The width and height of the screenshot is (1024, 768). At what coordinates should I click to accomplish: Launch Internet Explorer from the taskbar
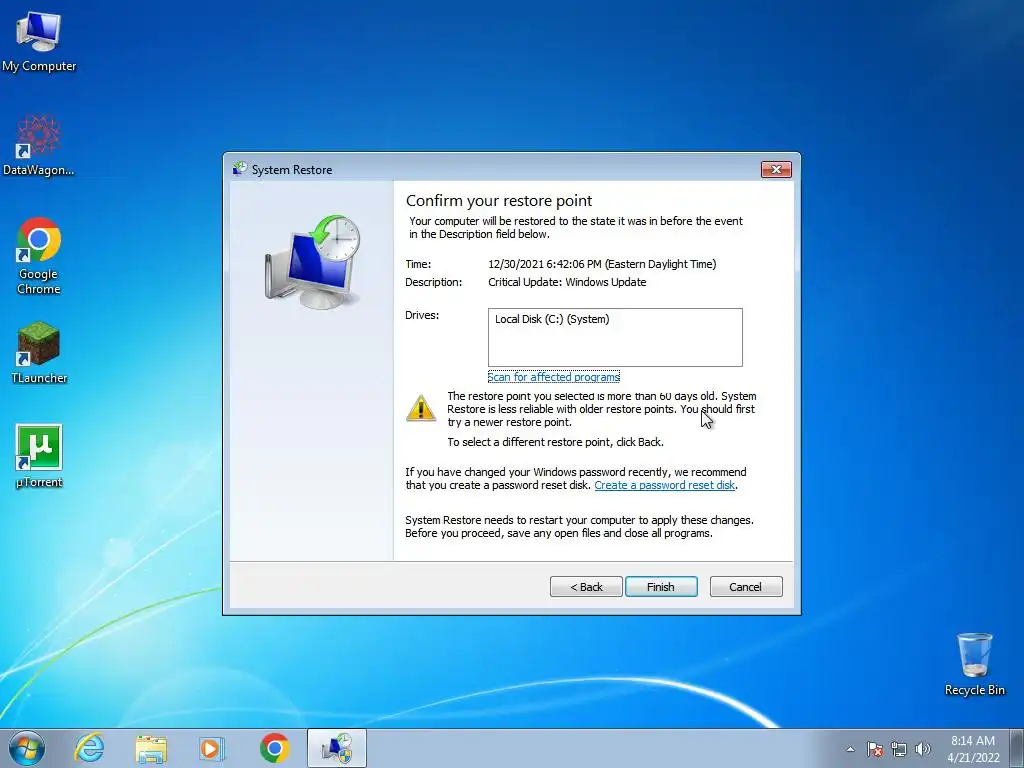89,748
